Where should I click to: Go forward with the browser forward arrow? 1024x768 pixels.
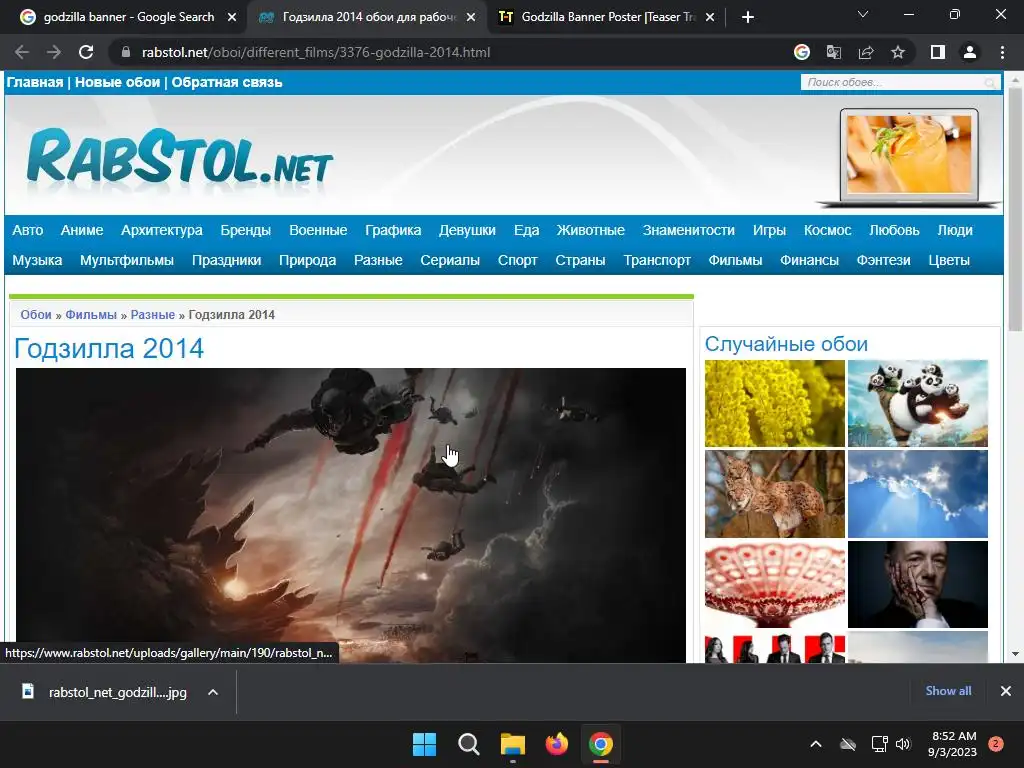pos(54,52)
